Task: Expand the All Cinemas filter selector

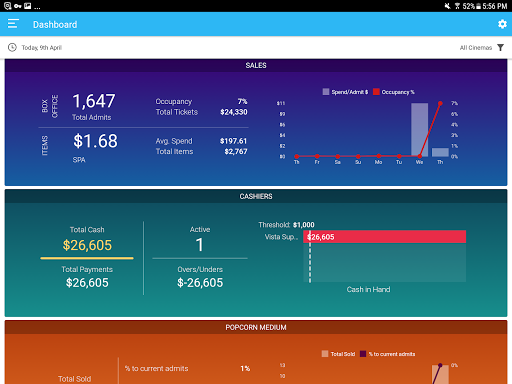Action: pos(476,48)
